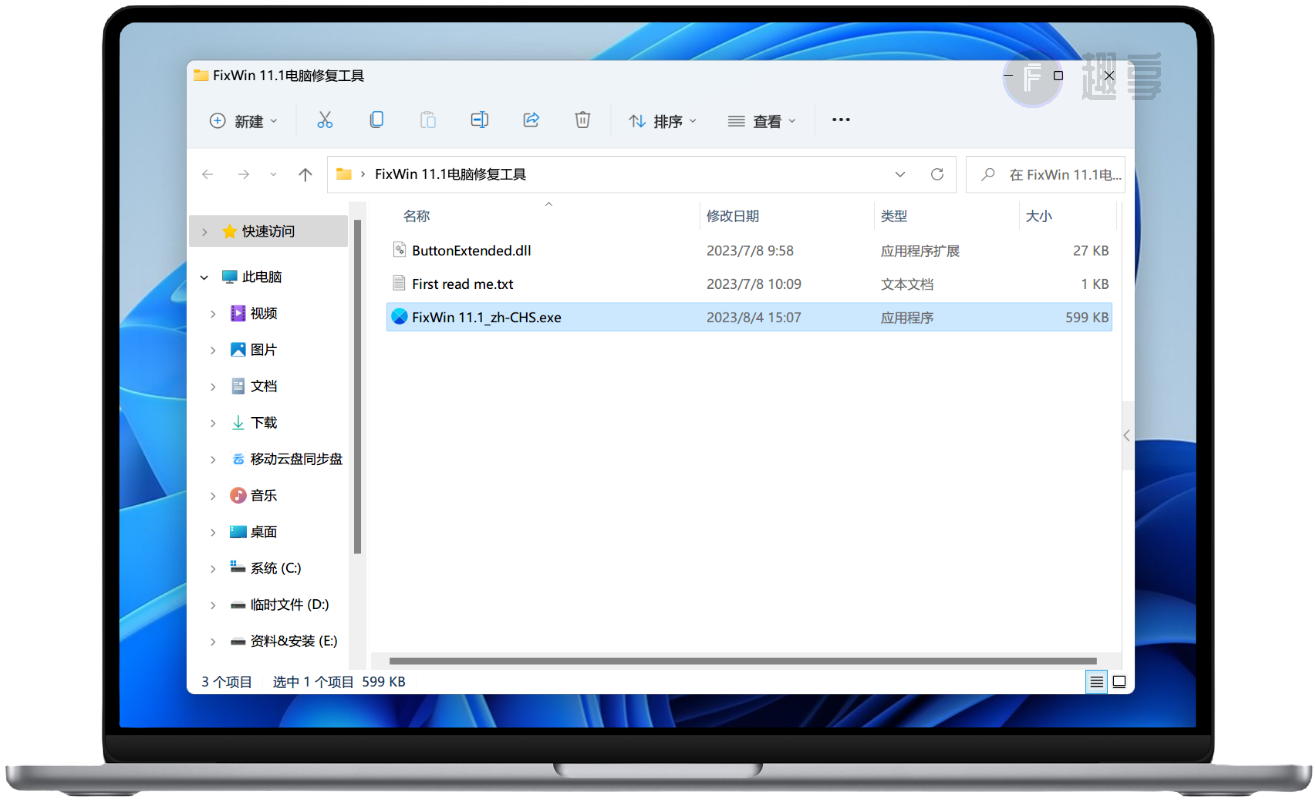The image size is (1316, 802).
Task: Open the 查看 view dropdown
Action: coord(763,121)
